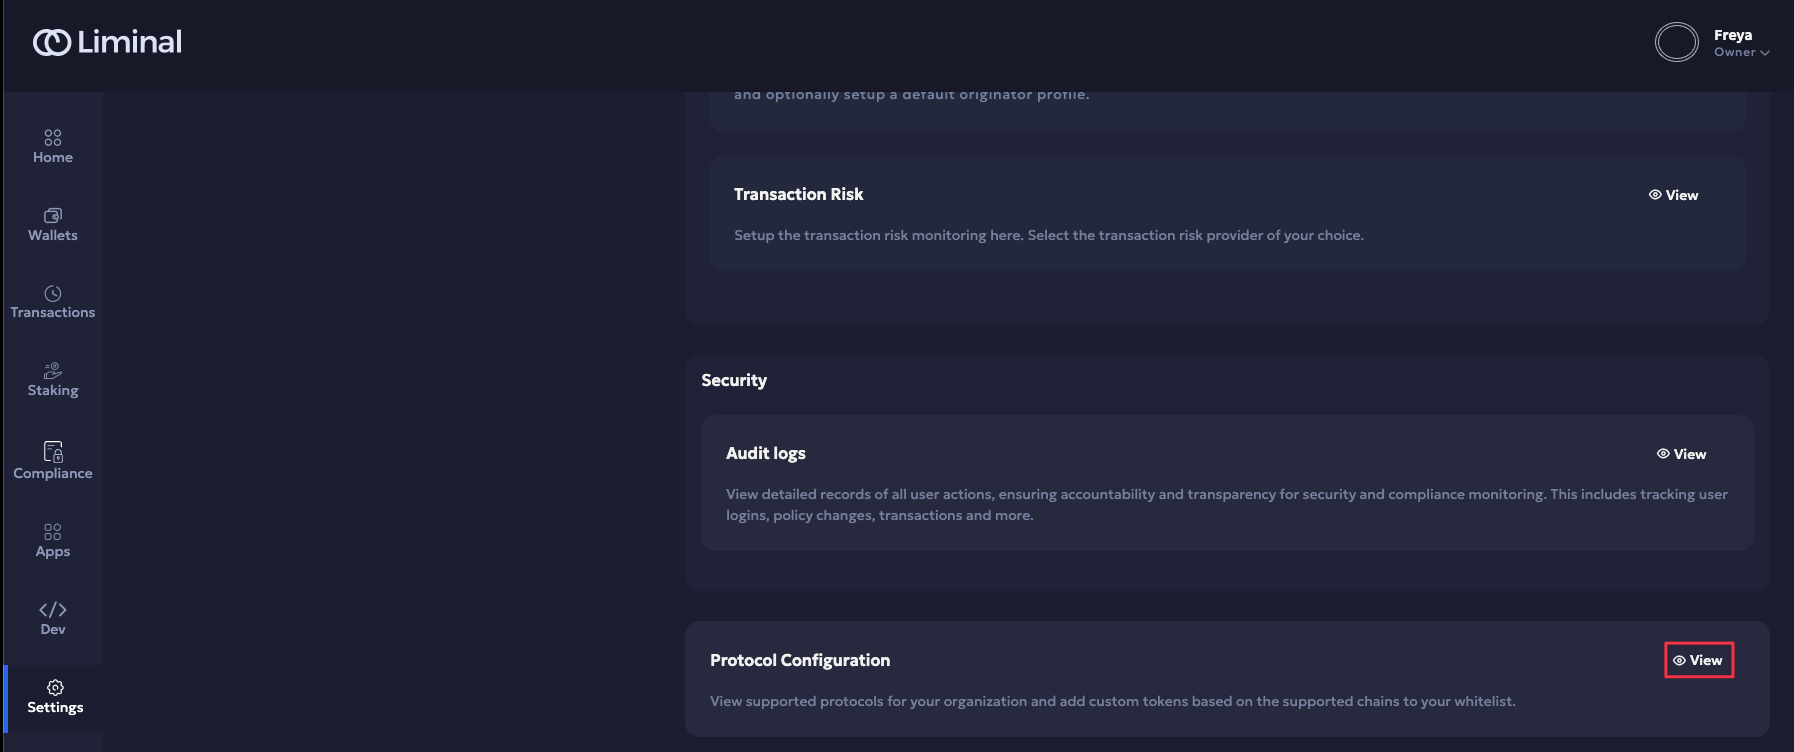Select the Settings gear icon
This screenshot has width=1794, height=752.
[55, 687]
